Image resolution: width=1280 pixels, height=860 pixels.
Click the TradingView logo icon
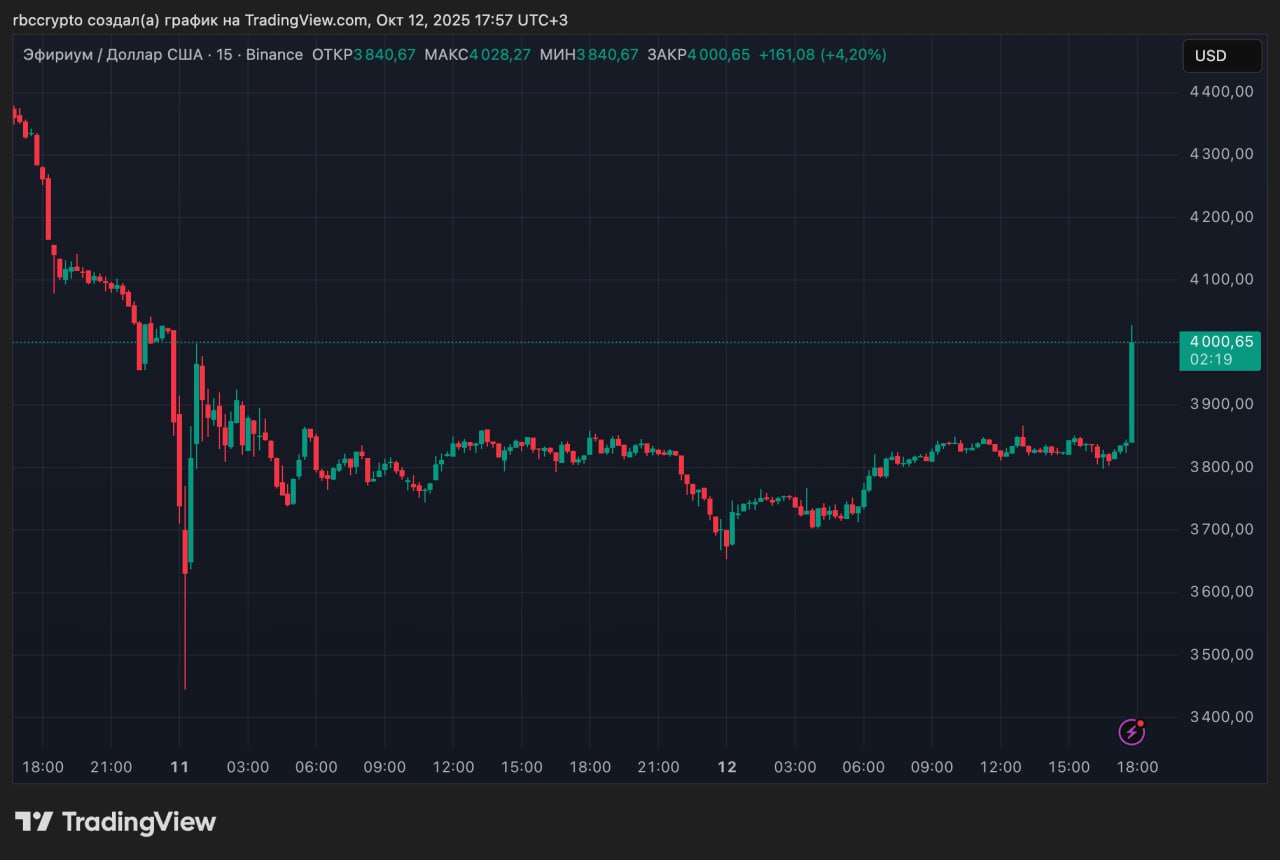point(34,822)
